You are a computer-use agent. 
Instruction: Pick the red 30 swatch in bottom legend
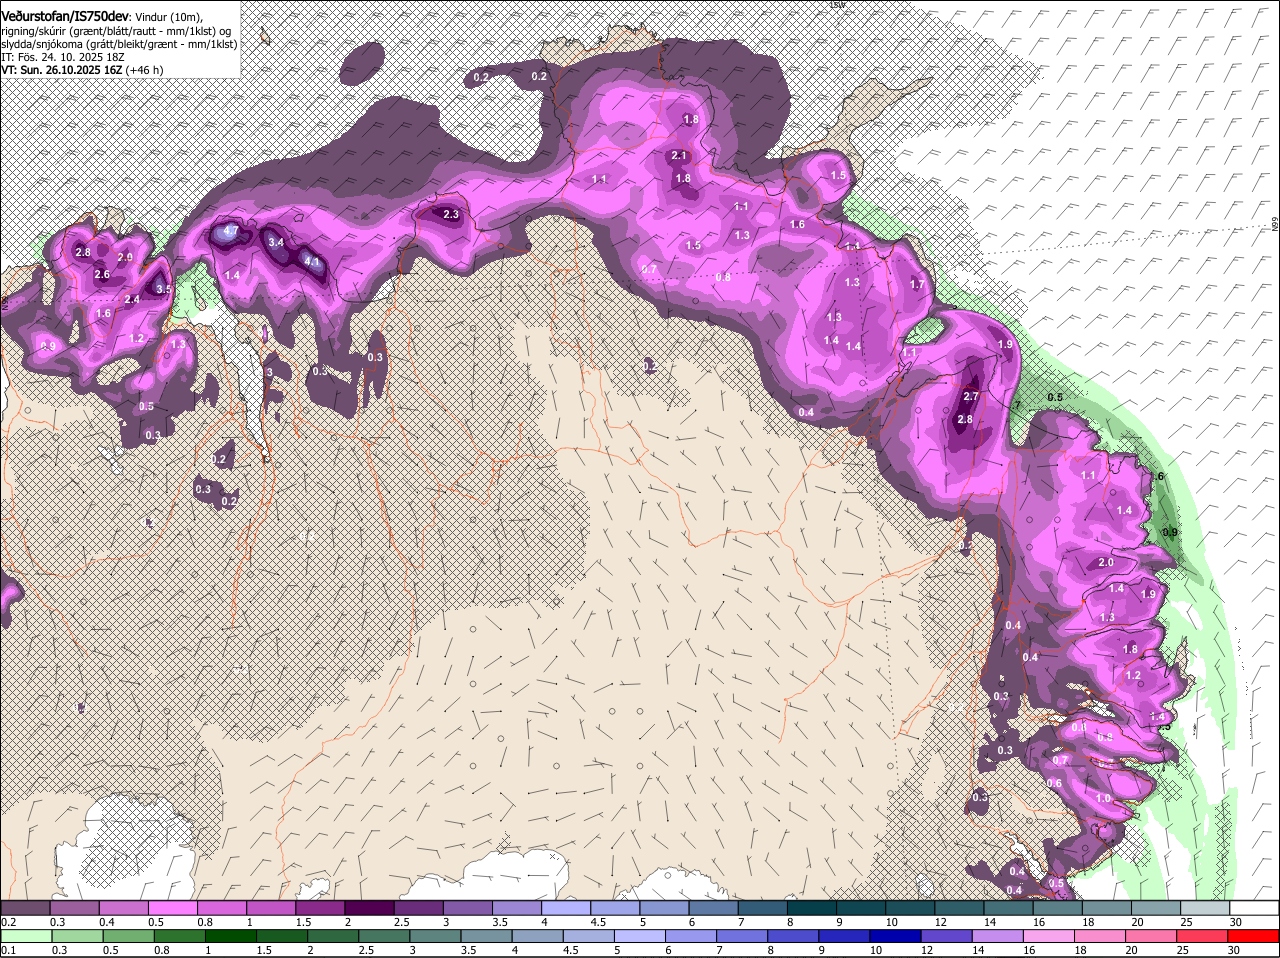coord(1254,935)
